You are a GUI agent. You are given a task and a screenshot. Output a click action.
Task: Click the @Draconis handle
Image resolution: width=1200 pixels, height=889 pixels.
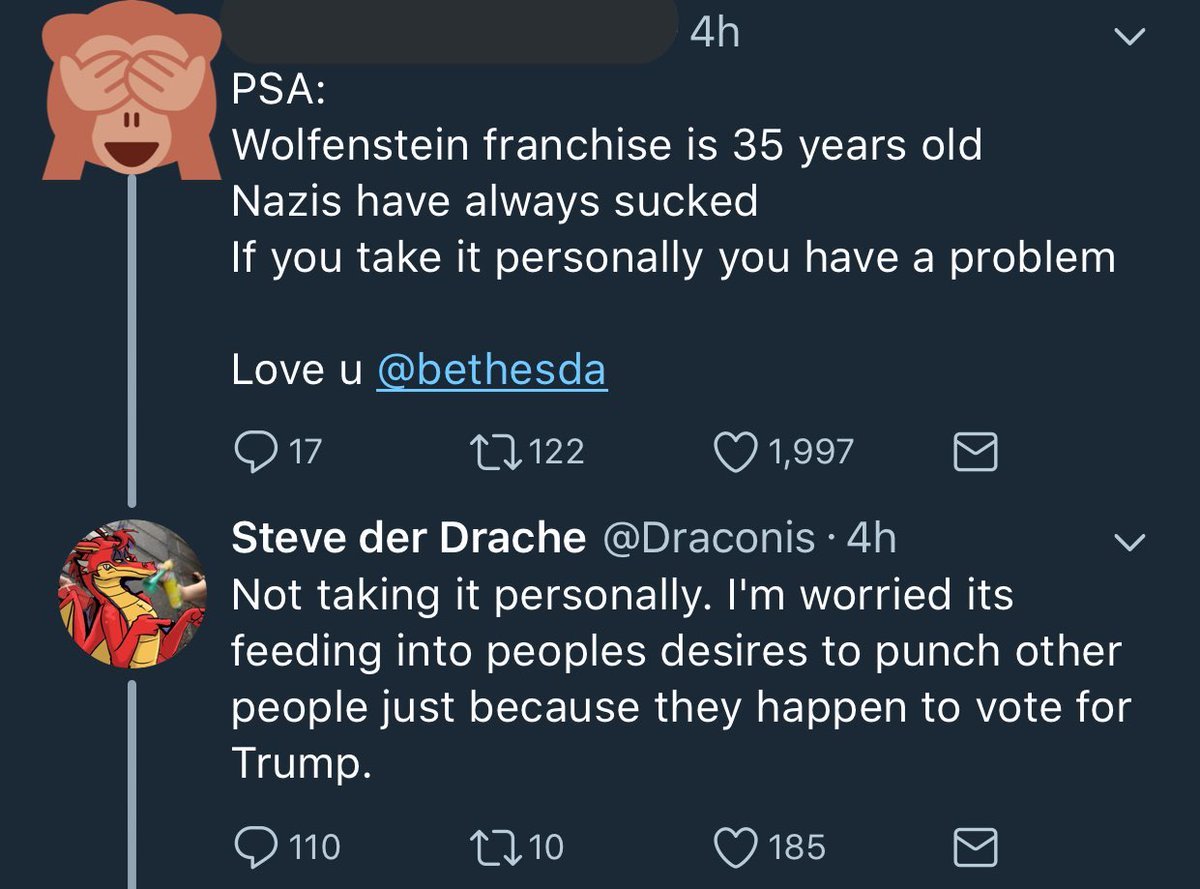[709, 539]
